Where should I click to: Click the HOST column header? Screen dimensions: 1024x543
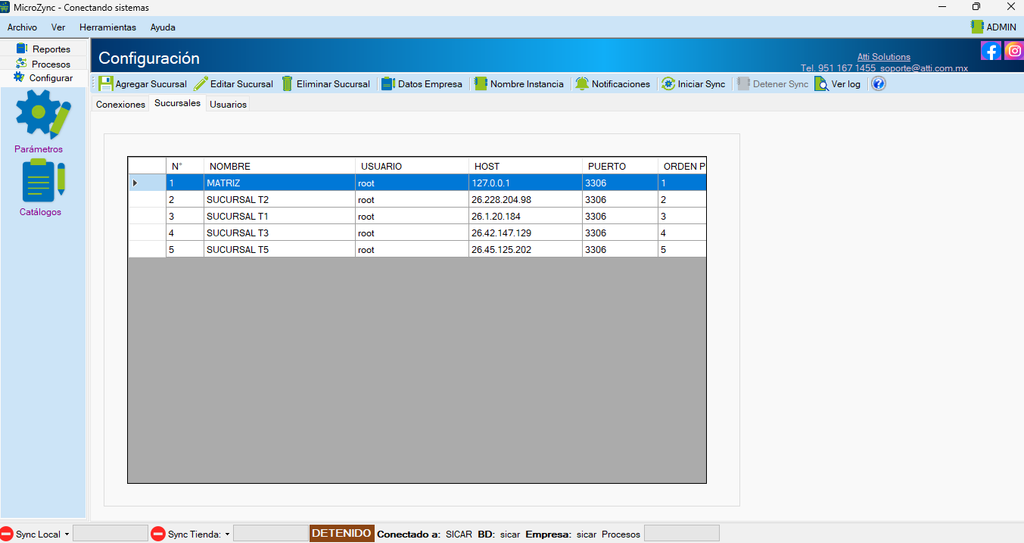coord(525,166)
